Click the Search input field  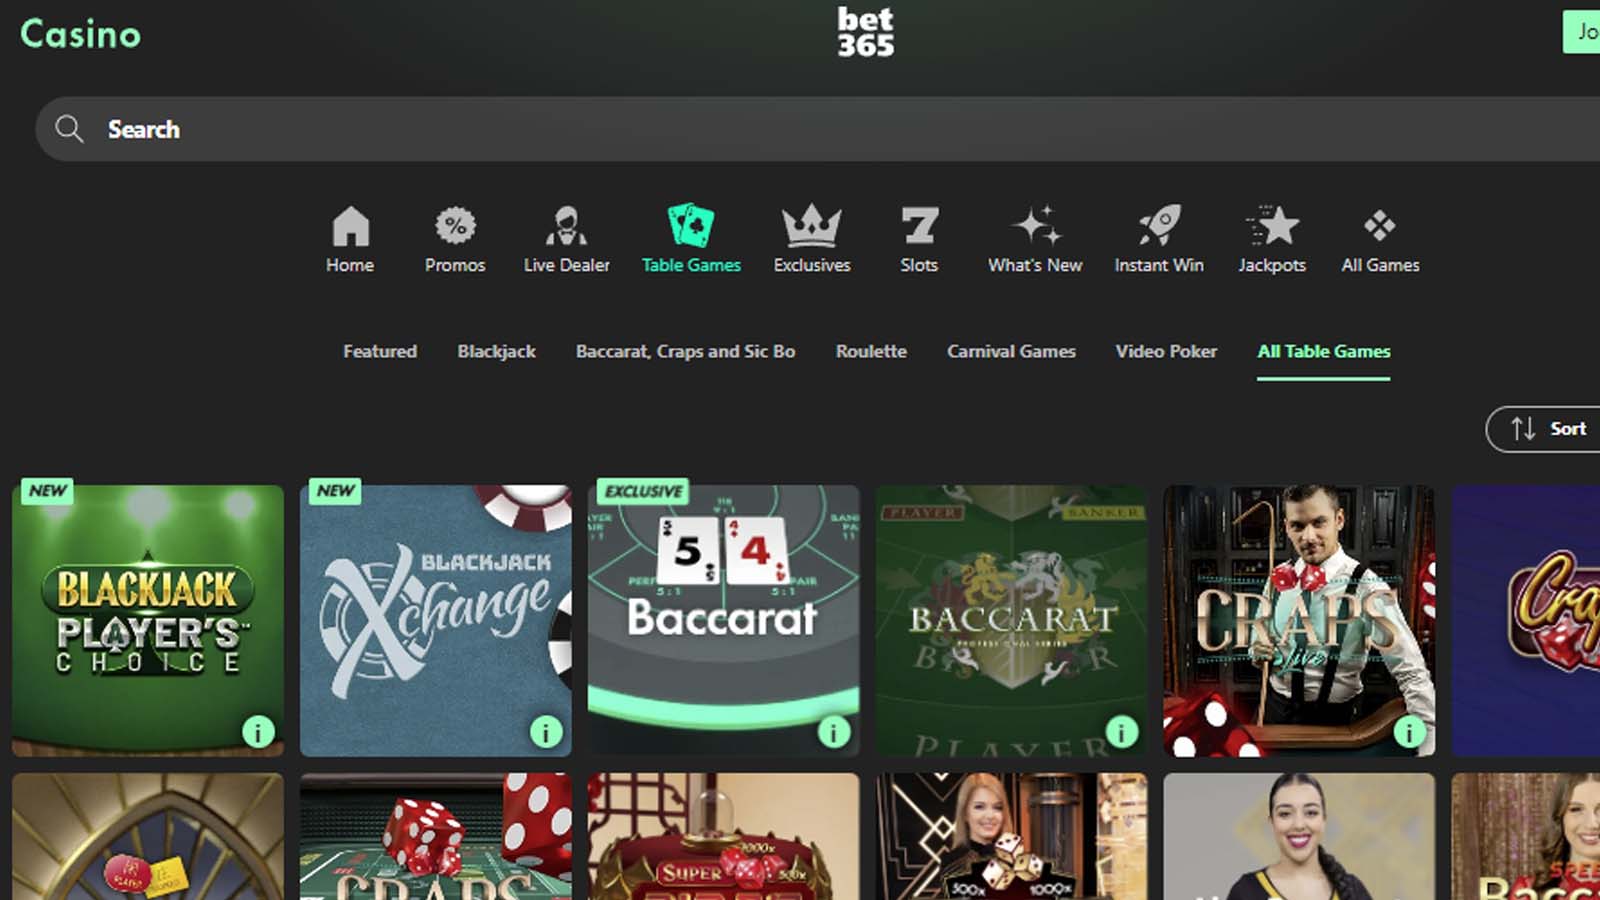(x=818, y=129)
